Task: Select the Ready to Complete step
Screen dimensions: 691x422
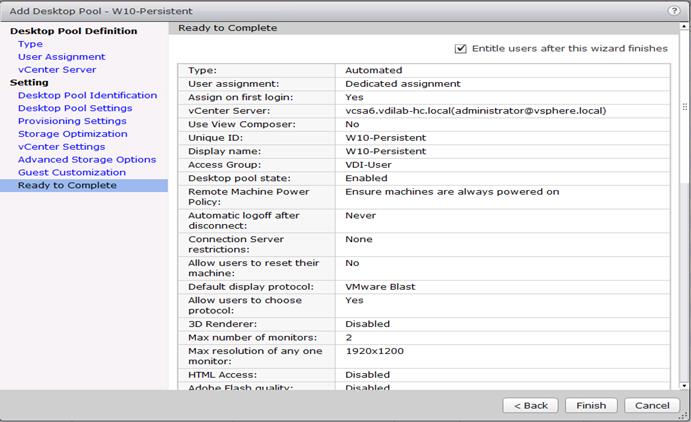Action: coord(84,185)
